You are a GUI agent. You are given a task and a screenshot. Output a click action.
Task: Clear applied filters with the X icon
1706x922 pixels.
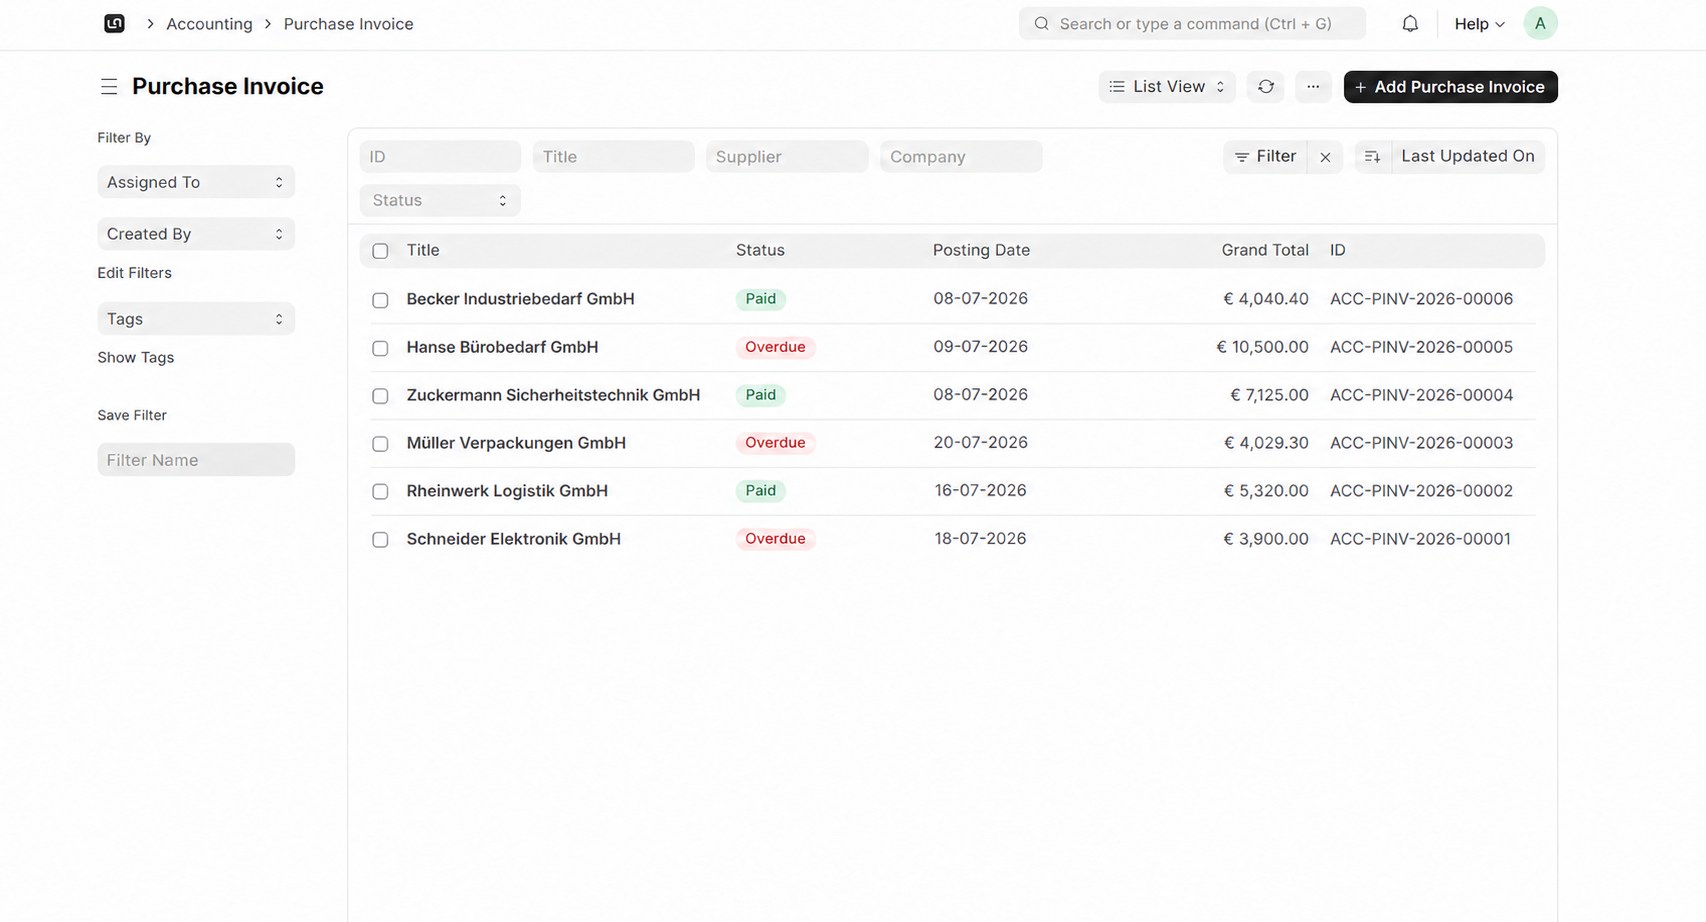[x=1325, y=157]
